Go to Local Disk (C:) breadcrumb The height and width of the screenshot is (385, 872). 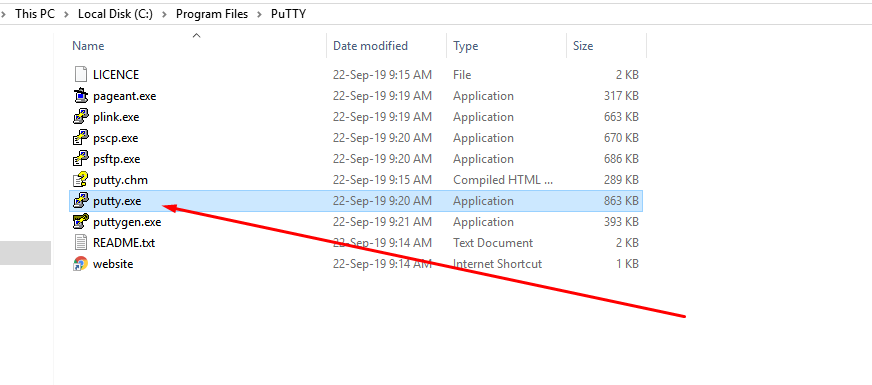tap(115, 14)
